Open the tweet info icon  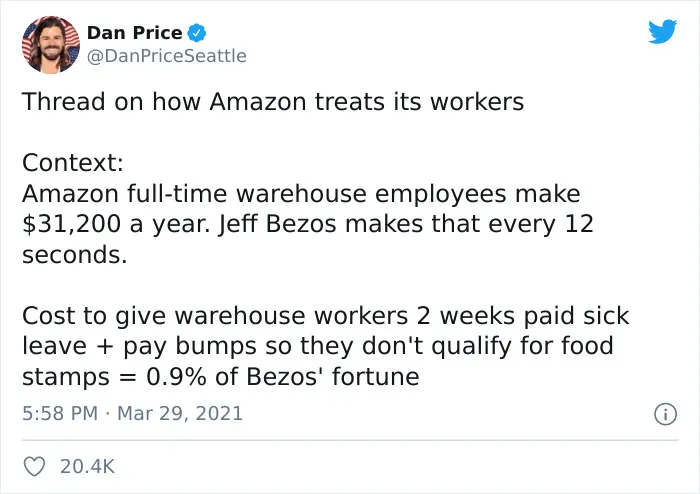click(x=665, y=414)
